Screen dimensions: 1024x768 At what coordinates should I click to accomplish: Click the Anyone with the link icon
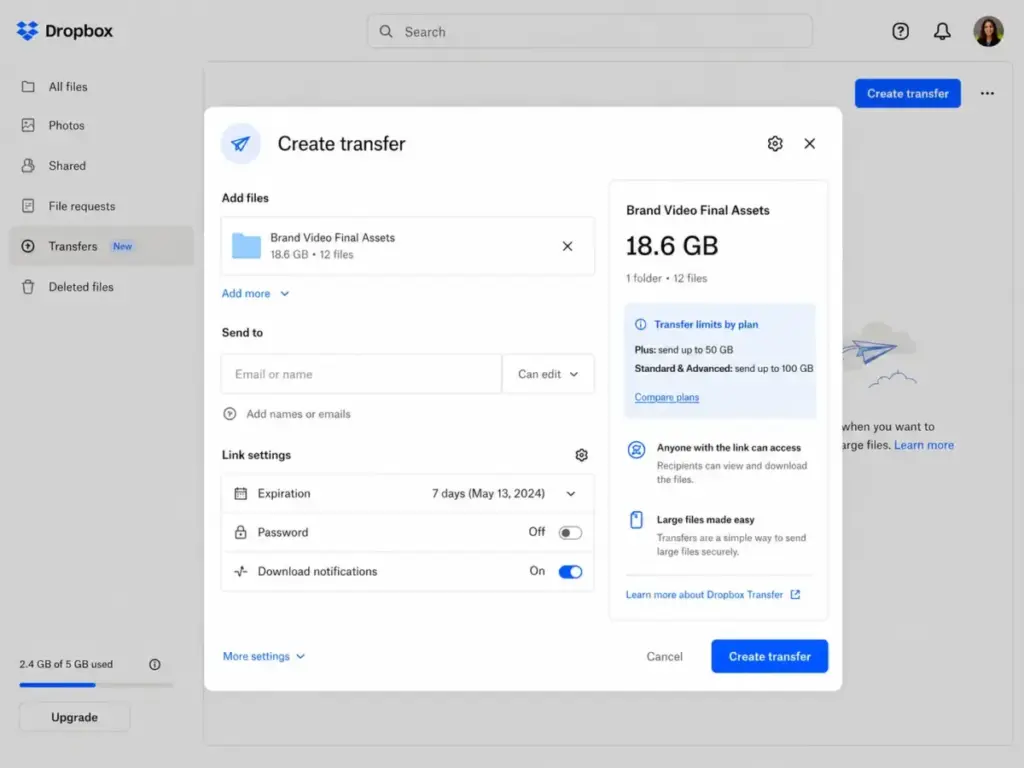click(636, 449)
